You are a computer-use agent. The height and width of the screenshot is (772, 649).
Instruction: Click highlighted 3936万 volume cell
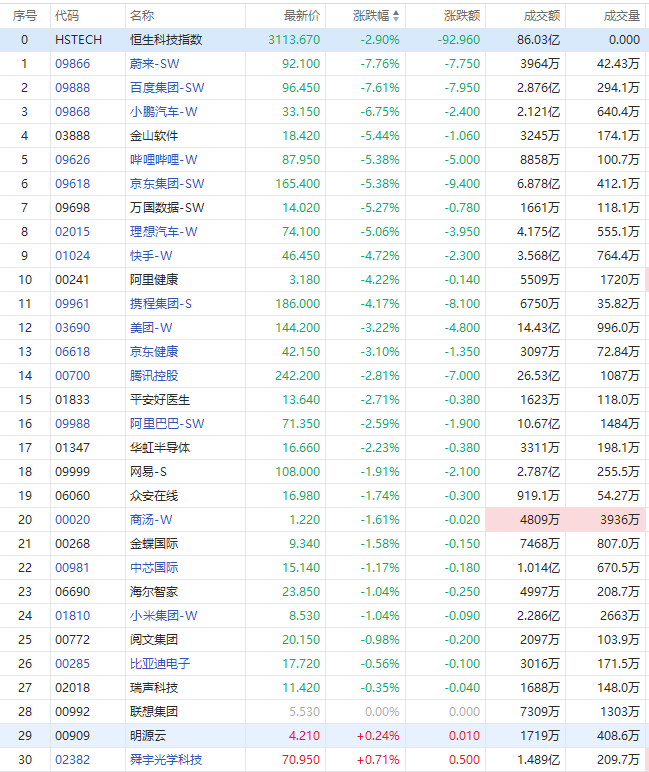point(606,519)
